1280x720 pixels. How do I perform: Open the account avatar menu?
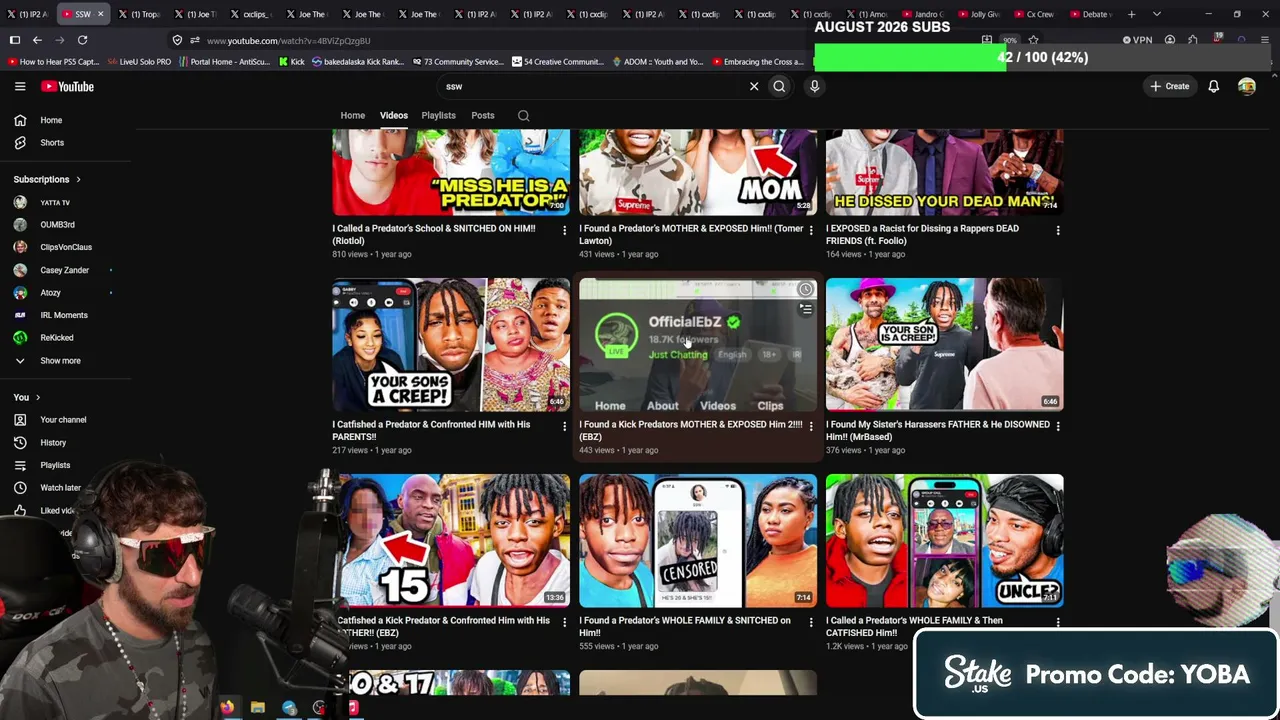pyautogui.click(x=1246, y=87)
